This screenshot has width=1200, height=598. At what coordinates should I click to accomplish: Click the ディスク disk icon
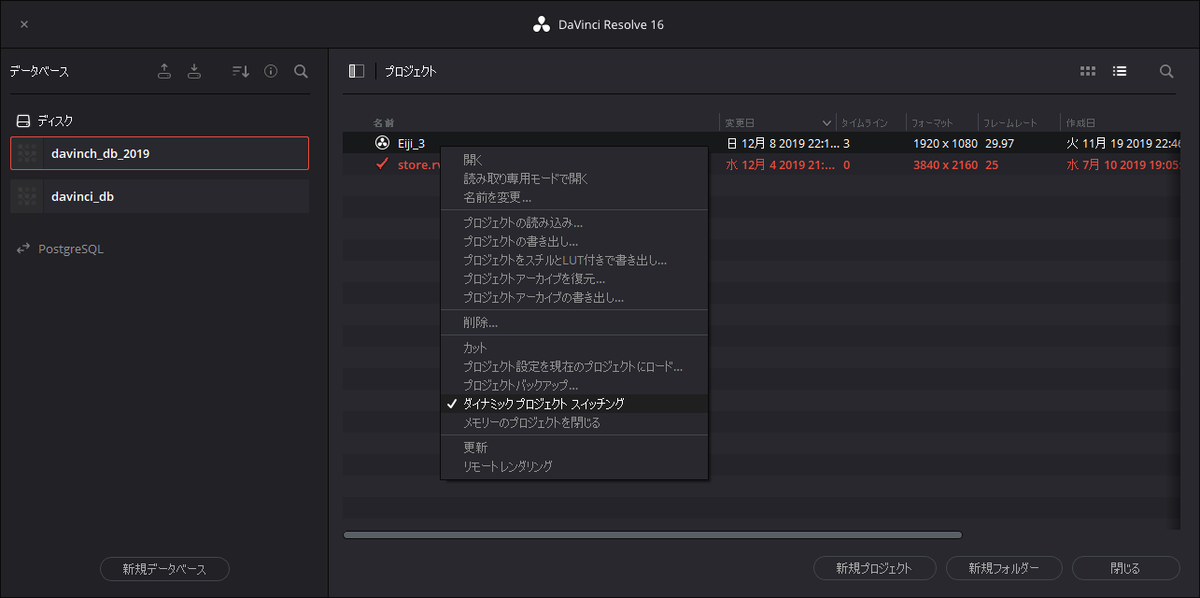point(24,121)
